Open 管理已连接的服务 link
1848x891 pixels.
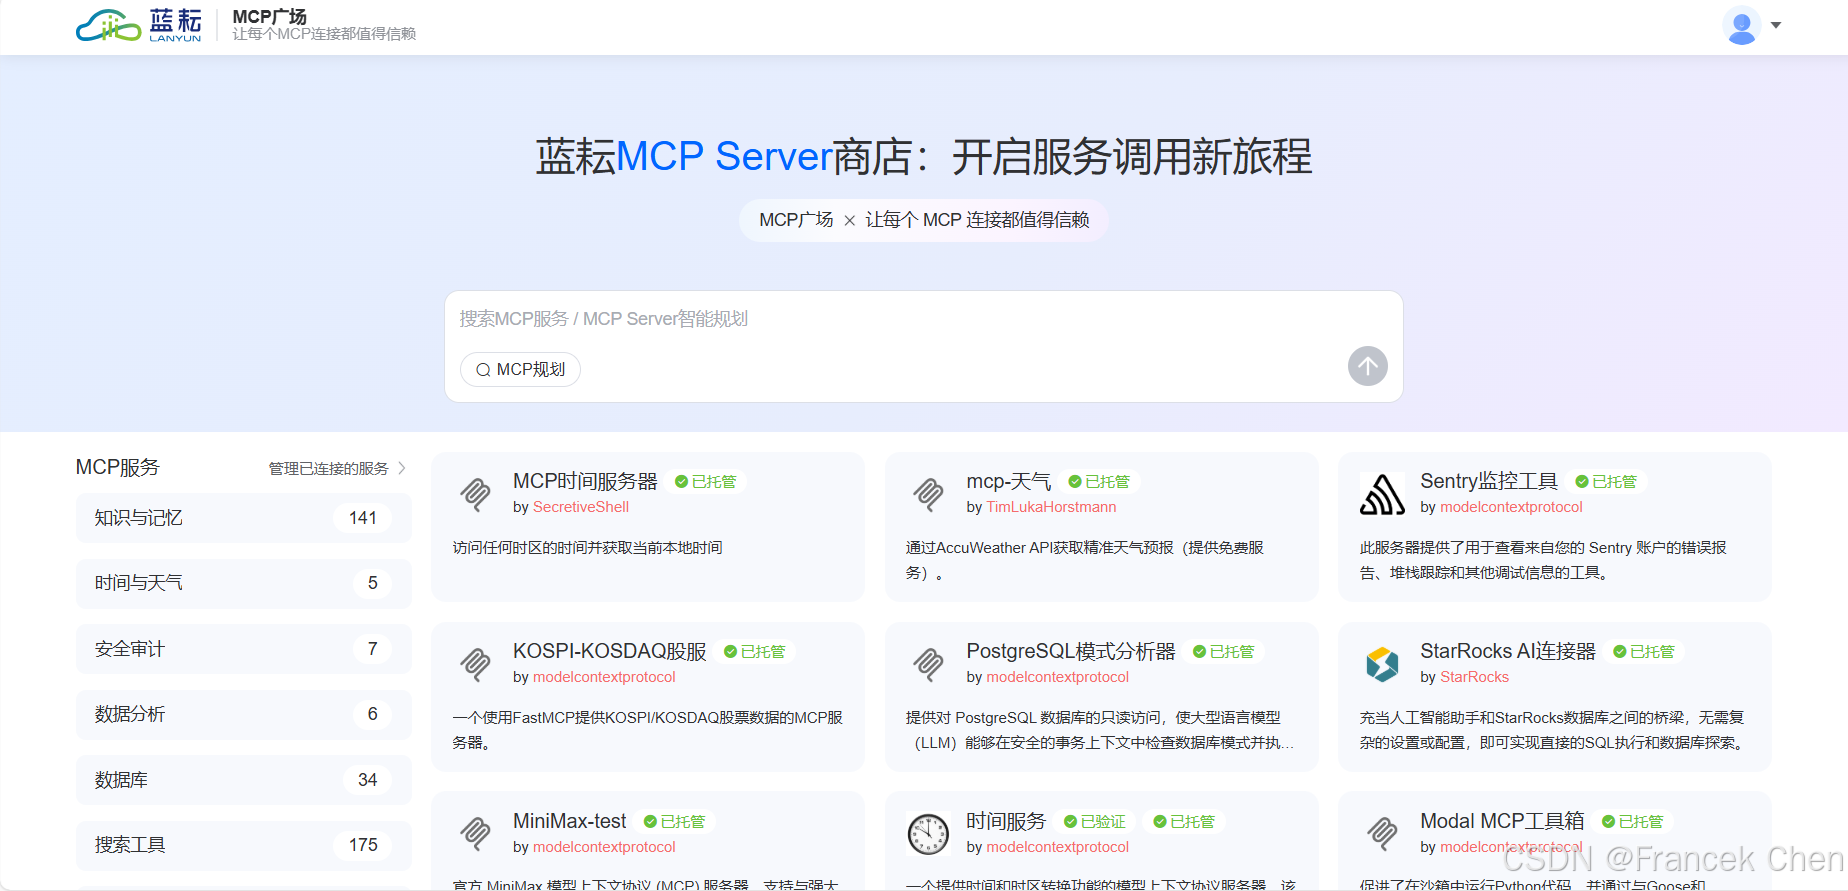pyautogui.click(x=328, y=469)
